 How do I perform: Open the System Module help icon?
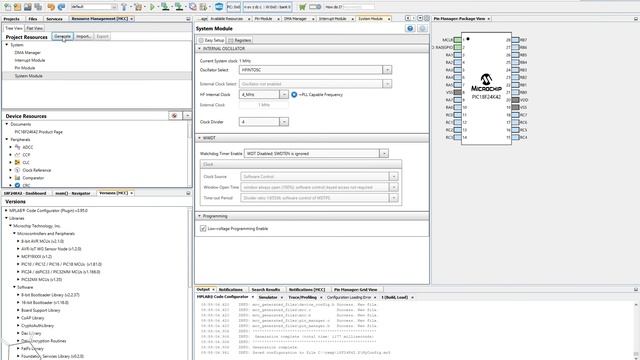click(x=410, y=28)
